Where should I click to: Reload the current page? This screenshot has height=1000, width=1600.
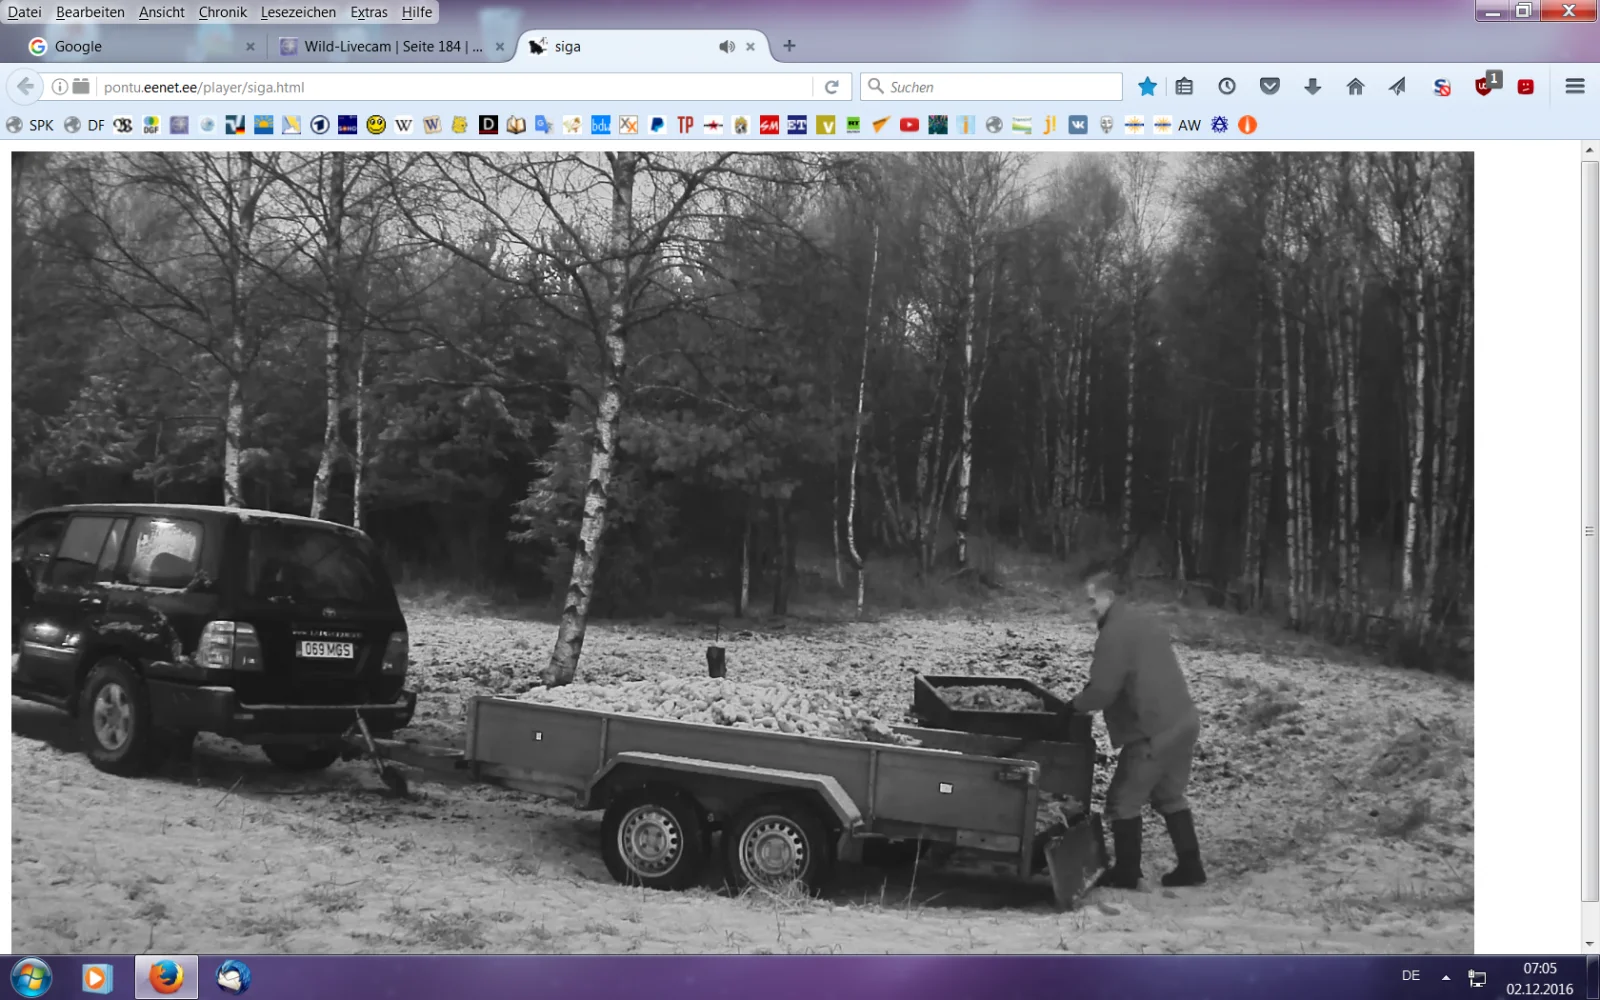(x=831, y=87)
